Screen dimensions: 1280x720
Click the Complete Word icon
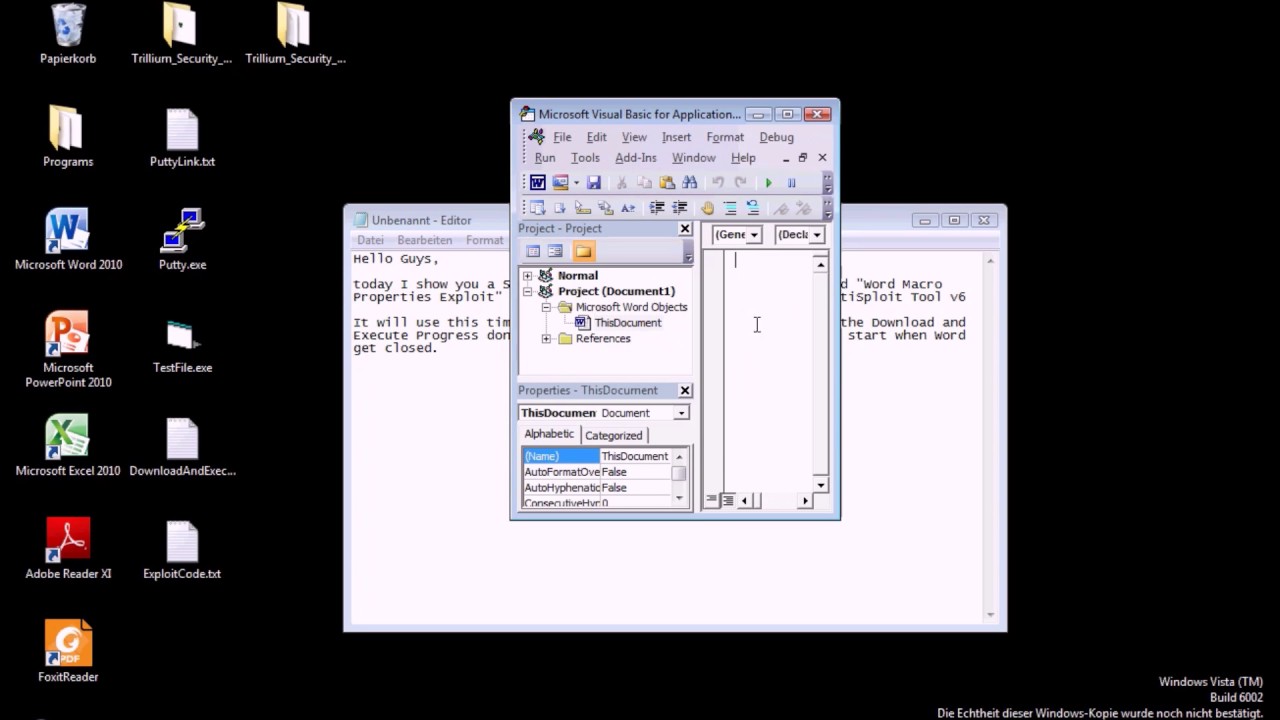click(x=628, y=208)
